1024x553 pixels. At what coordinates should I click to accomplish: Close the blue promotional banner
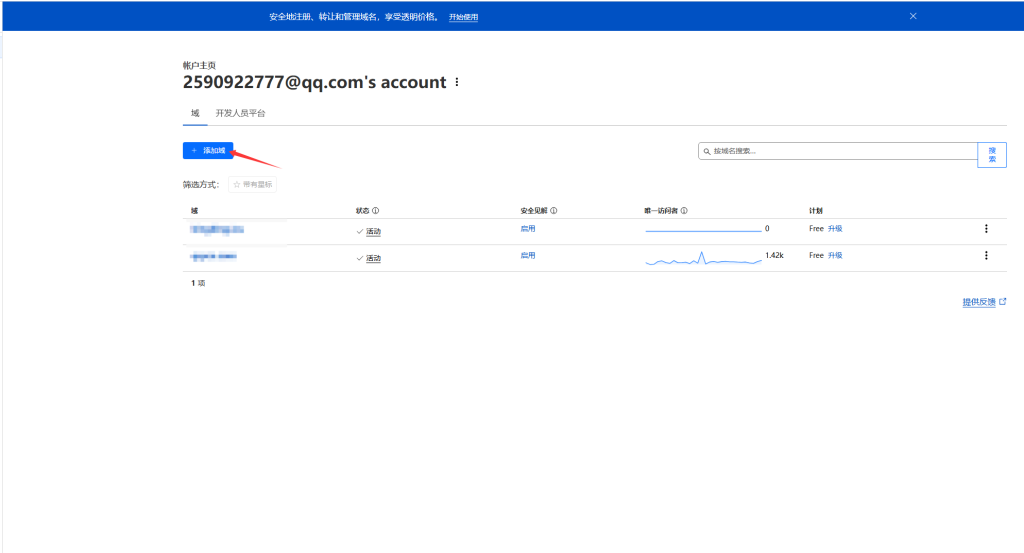pyautogui.click(x=913, y=16)
